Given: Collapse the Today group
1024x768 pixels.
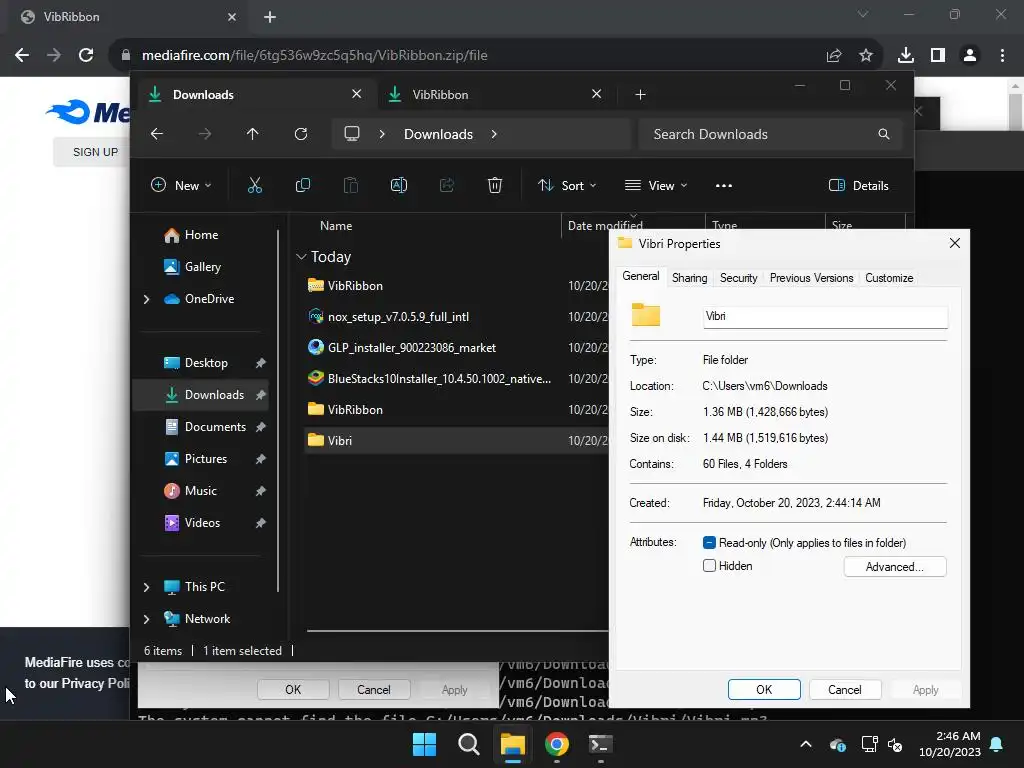Looking at the screenshot, I should click(301, 257).
